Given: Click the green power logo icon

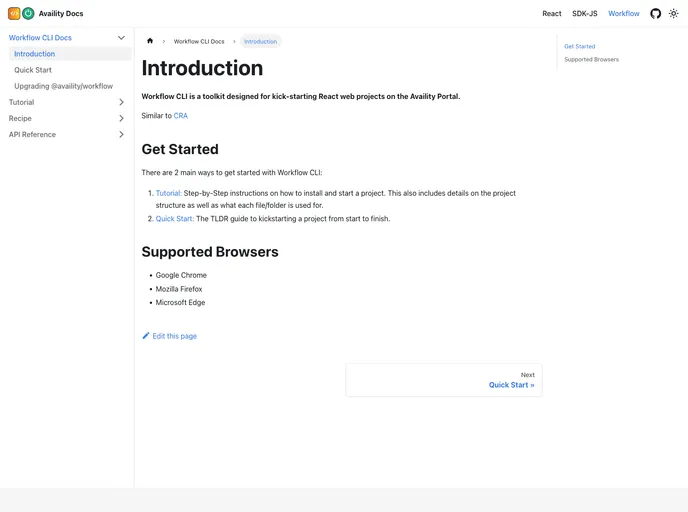Looking at the screenshot, I should click(x=28, y=14).
